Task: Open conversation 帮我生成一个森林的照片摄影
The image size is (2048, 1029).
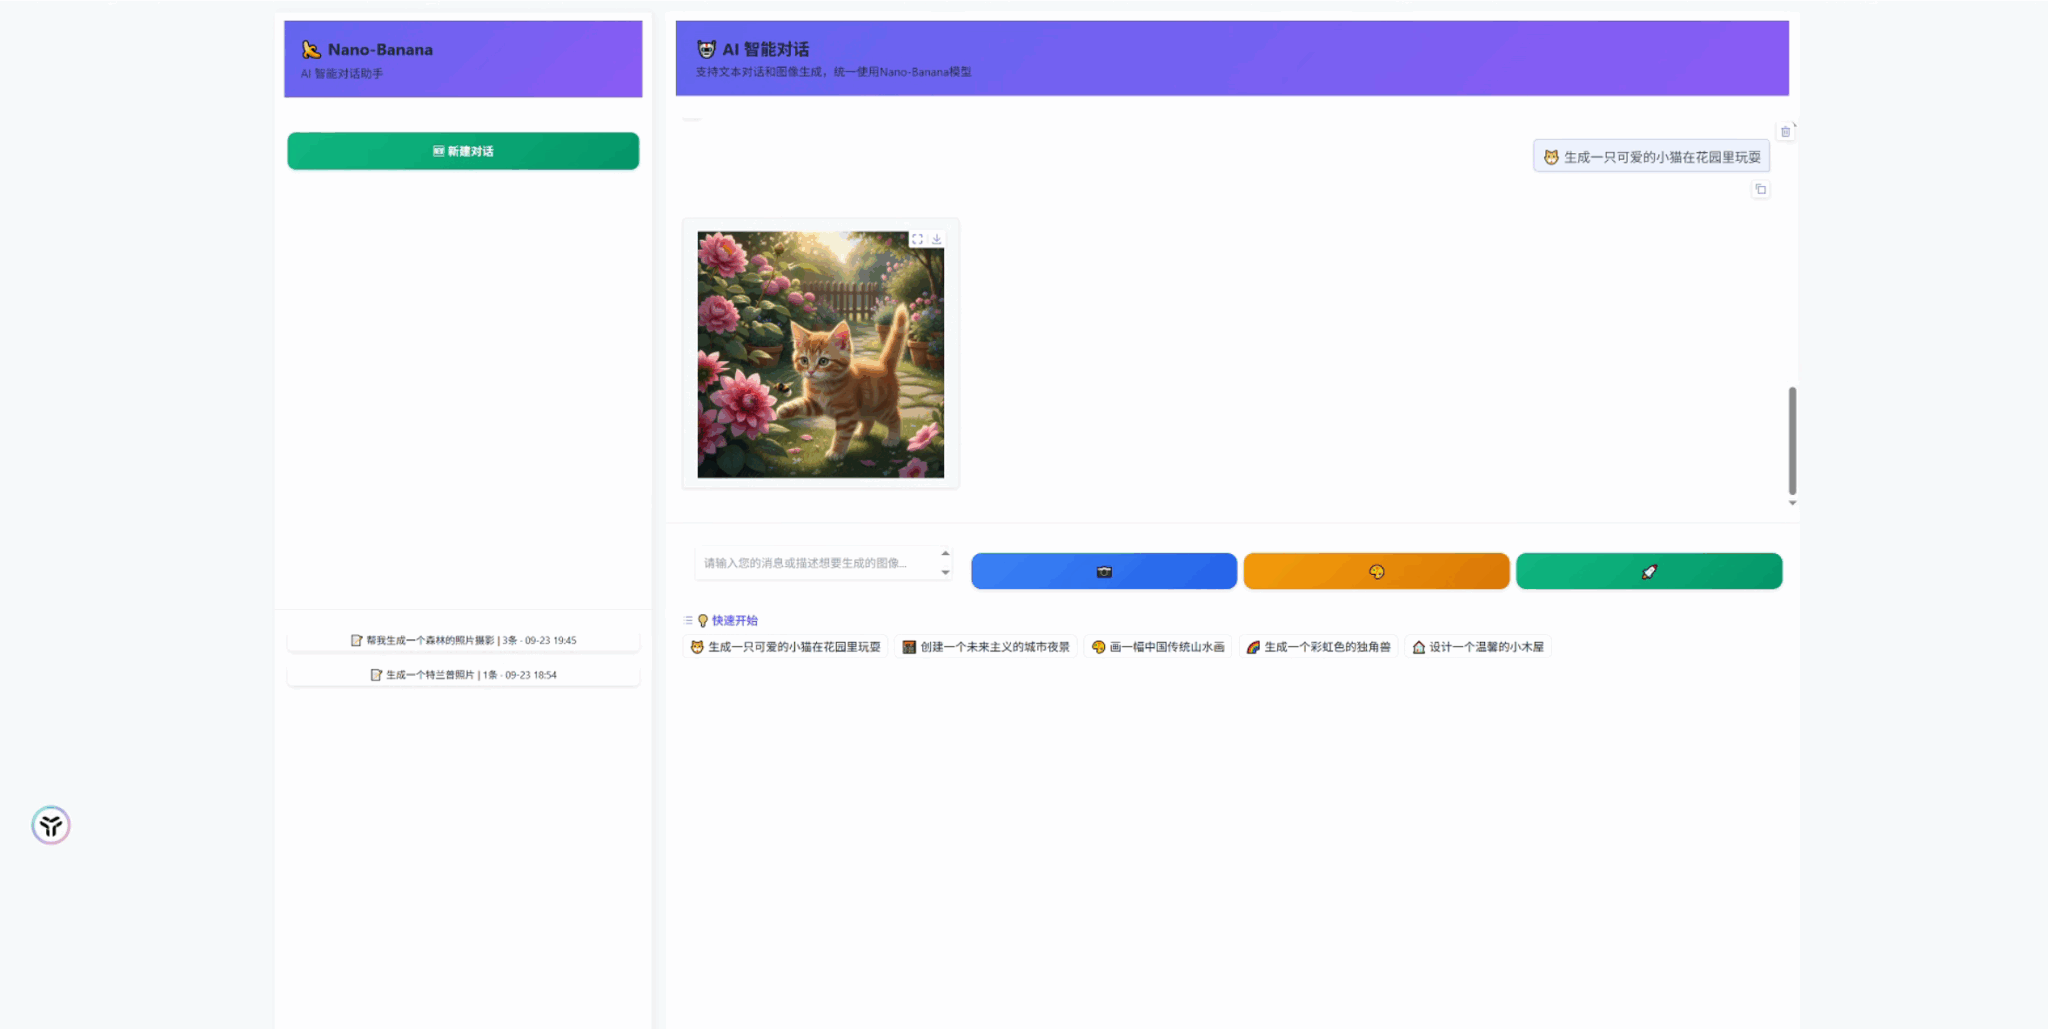Action: (x=463, y=639)
